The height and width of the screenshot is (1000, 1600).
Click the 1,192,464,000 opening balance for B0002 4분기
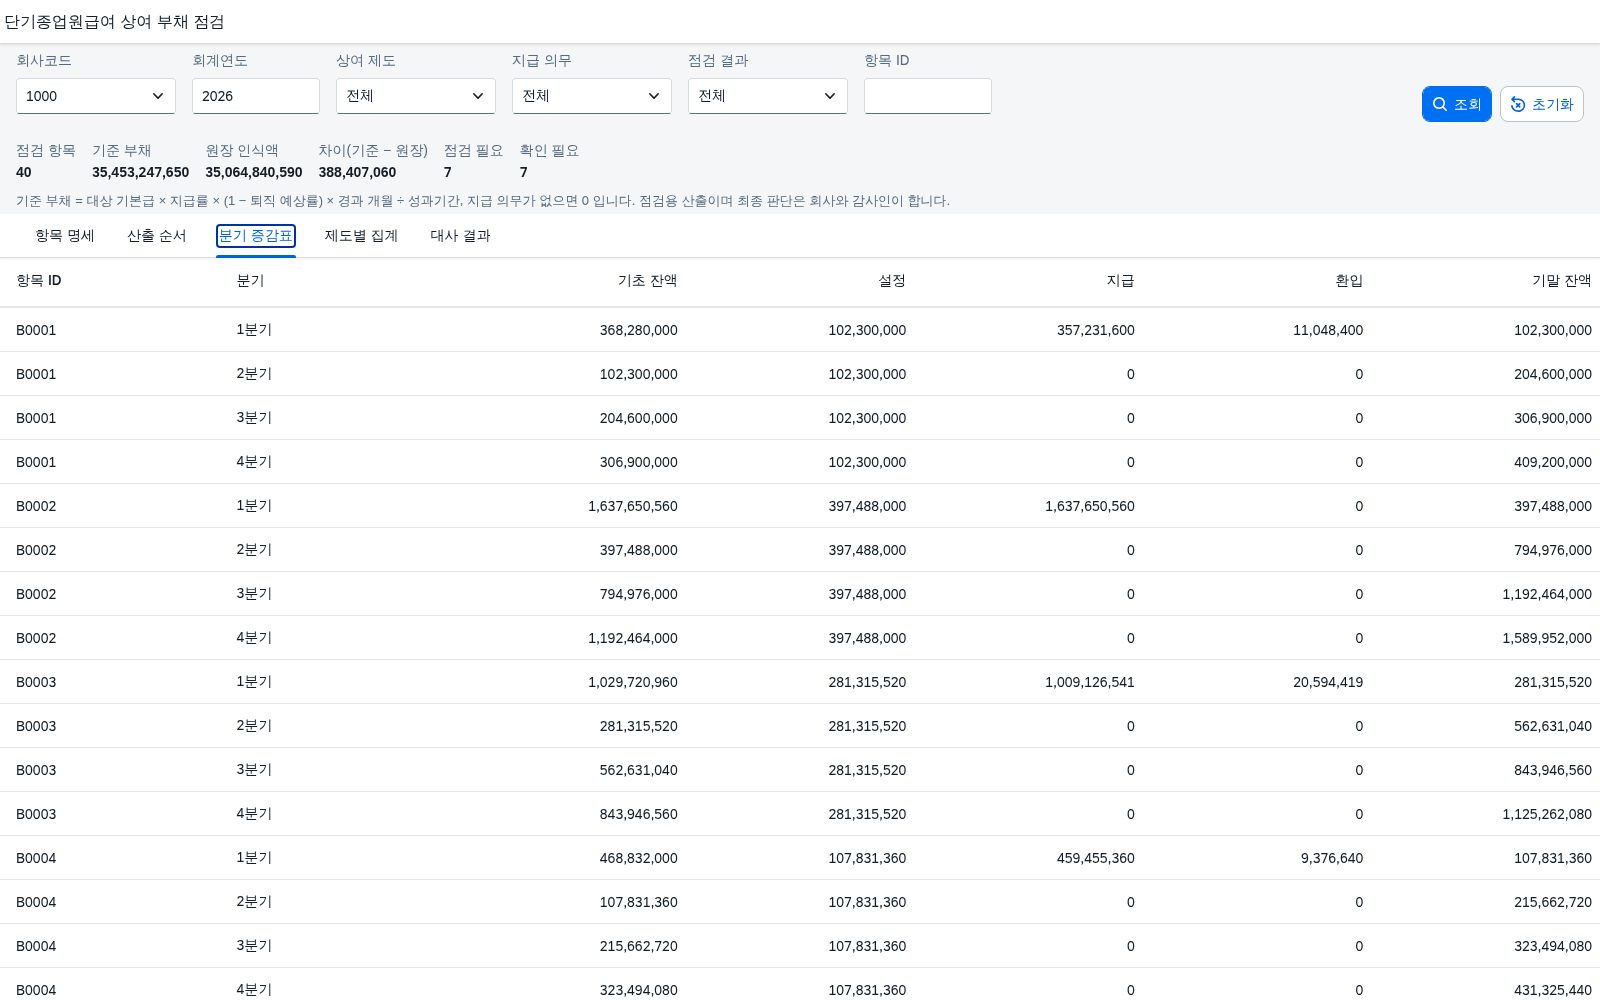(x=632, y=638)
